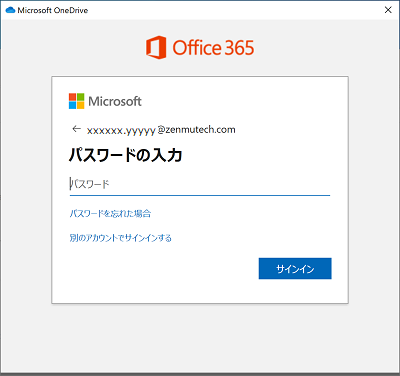Click the red square of Microsoft logo
The width and height of the screenshot is (400, 376).
72,97
